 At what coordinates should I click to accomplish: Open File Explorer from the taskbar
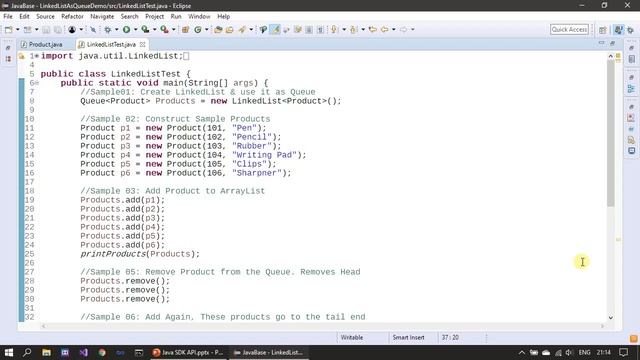click(x=46, y=352)
